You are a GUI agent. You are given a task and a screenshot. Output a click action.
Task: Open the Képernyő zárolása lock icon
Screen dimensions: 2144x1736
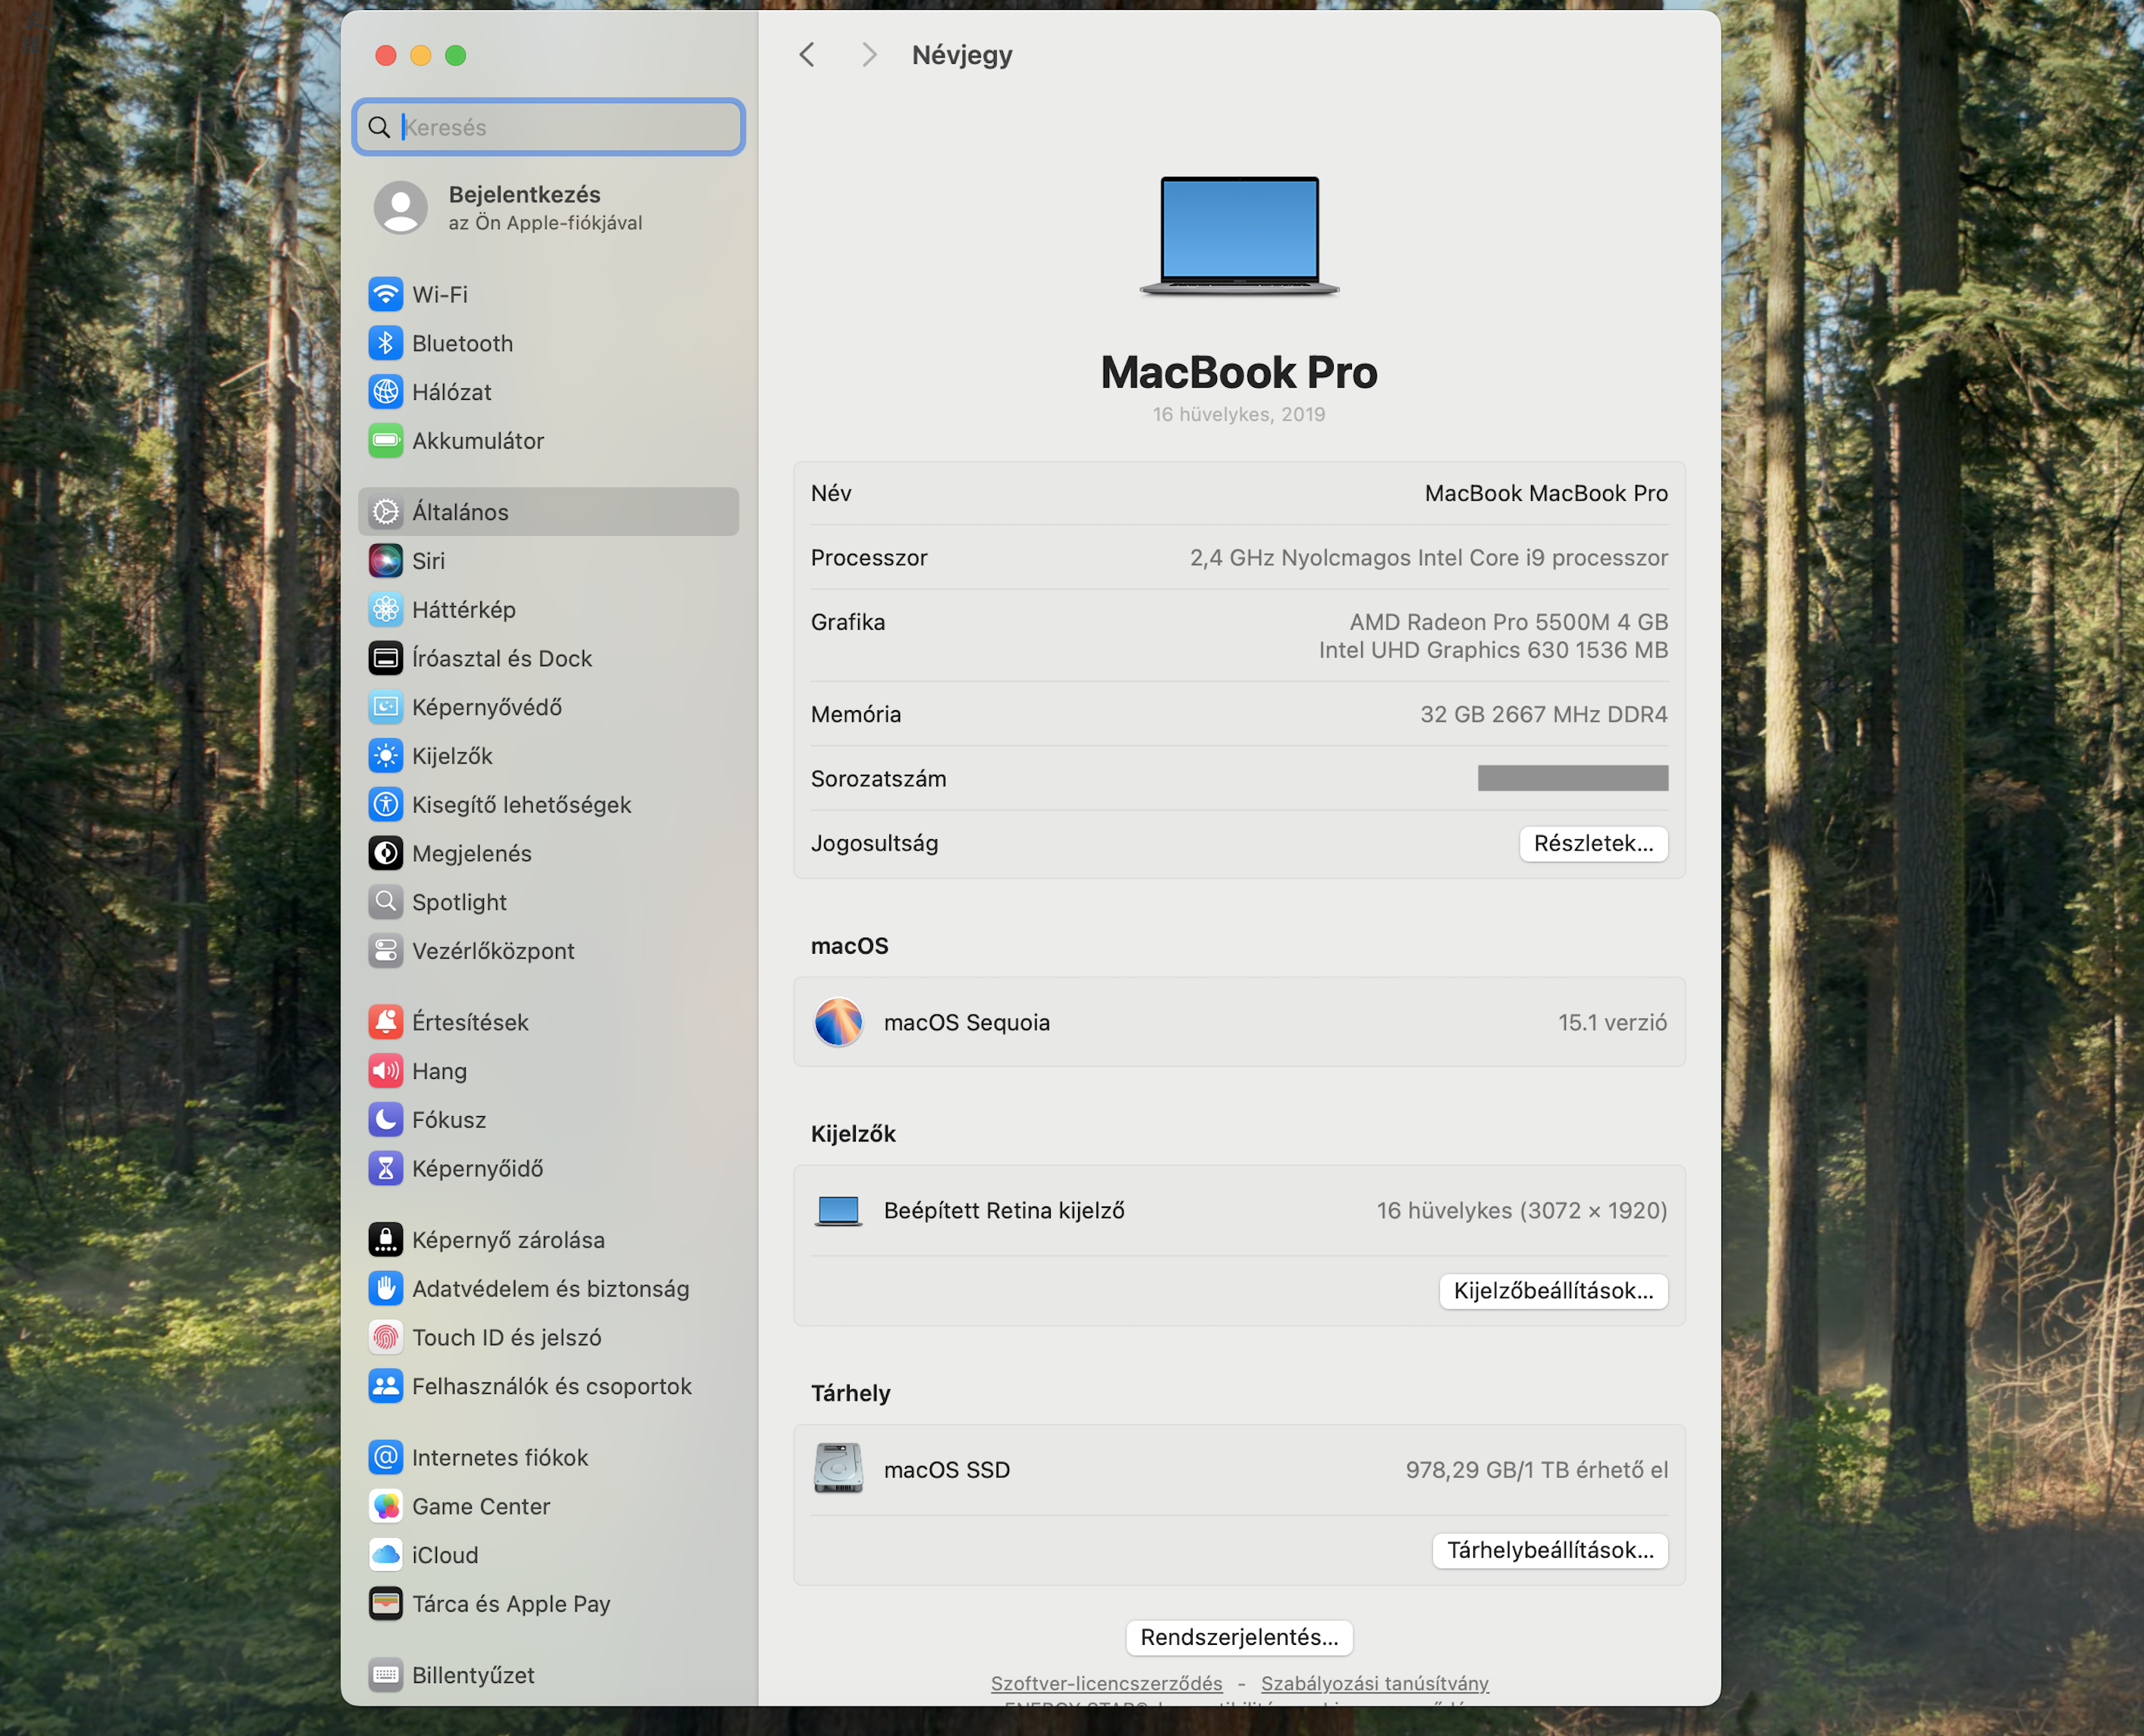[x=385, y=1240]
